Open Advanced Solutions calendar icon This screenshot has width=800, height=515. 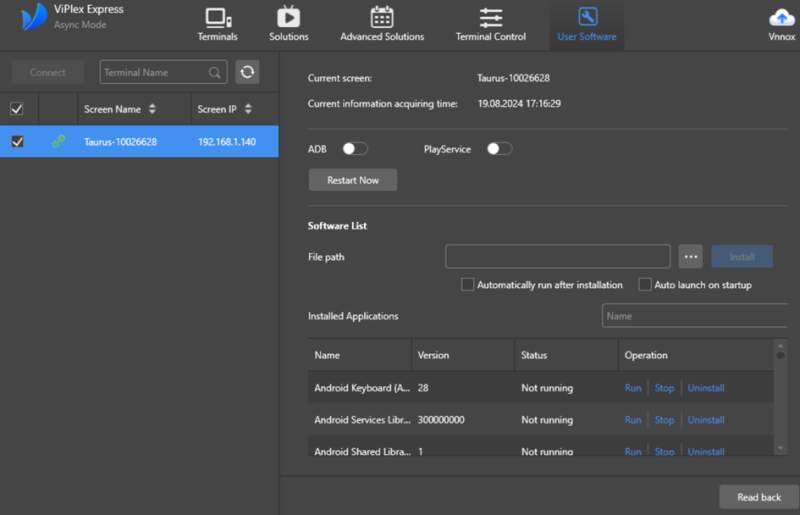point(381,18)
